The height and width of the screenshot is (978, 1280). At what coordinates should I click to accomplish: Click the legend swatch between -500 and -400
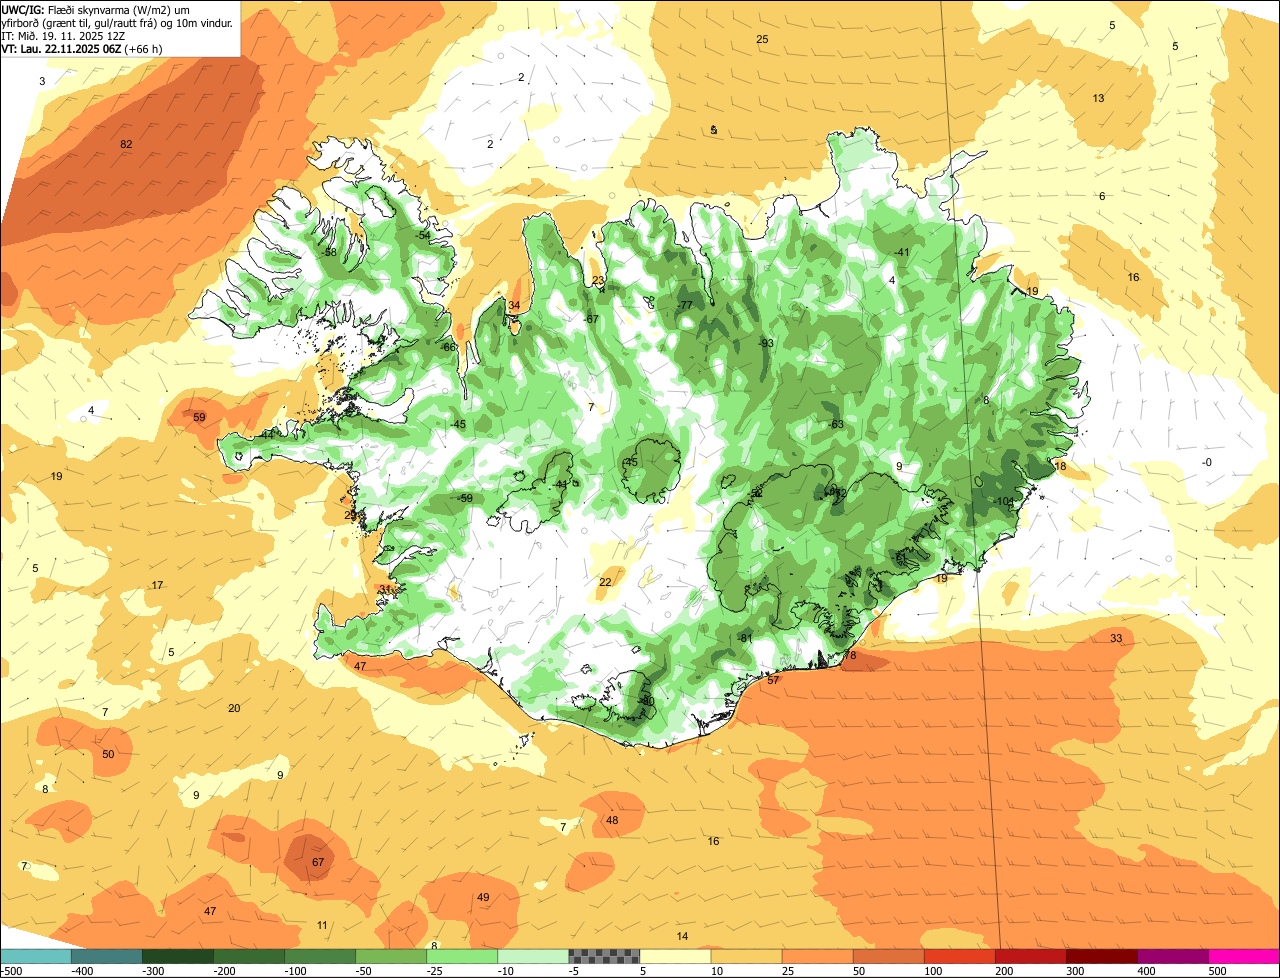coord(36,956)
